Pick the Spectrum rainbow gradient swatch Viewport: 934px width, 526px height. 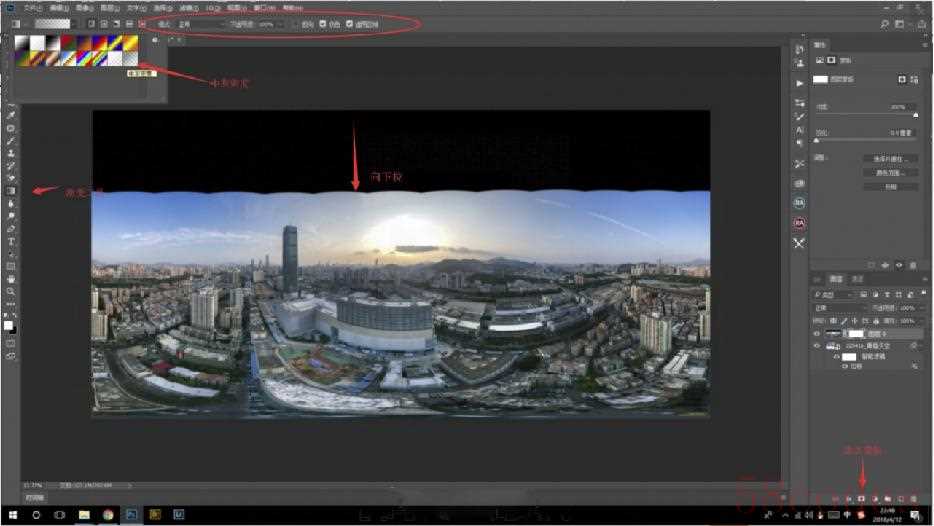(x=83, y=58)
